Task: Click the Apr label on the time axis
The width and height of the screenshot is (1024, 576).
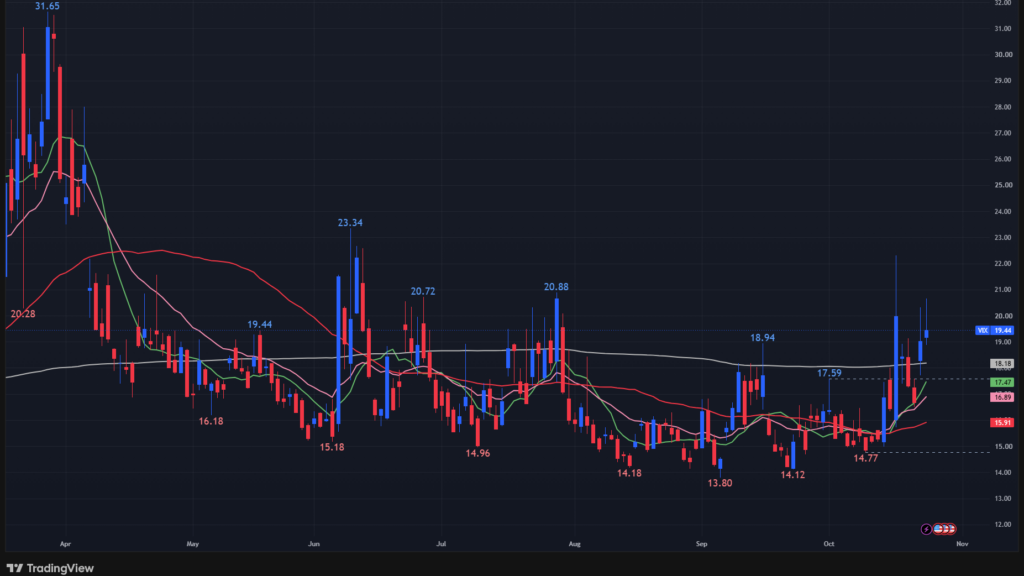Action: [x=65, y=543]
